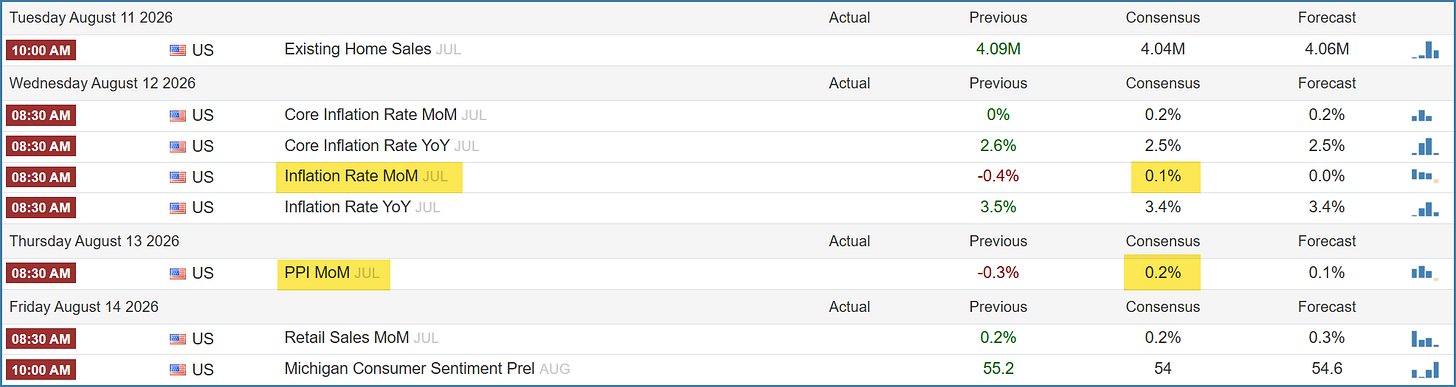
Task: Select the Tuesday August 11 2026 date header
Action: pos(90,17)
